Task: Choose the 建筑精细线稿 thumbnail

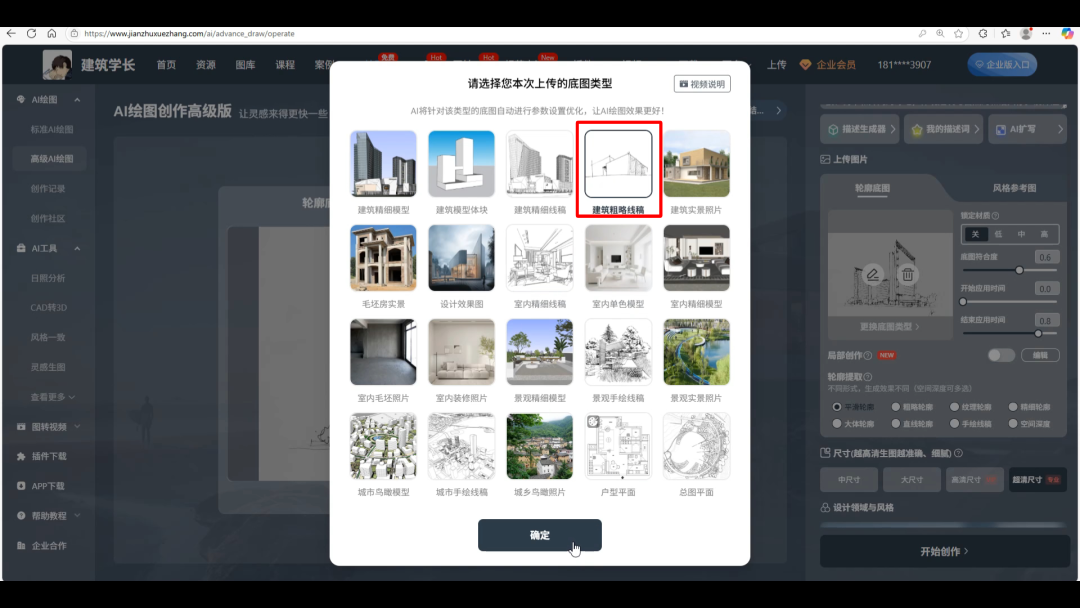Action: point(539,164)
